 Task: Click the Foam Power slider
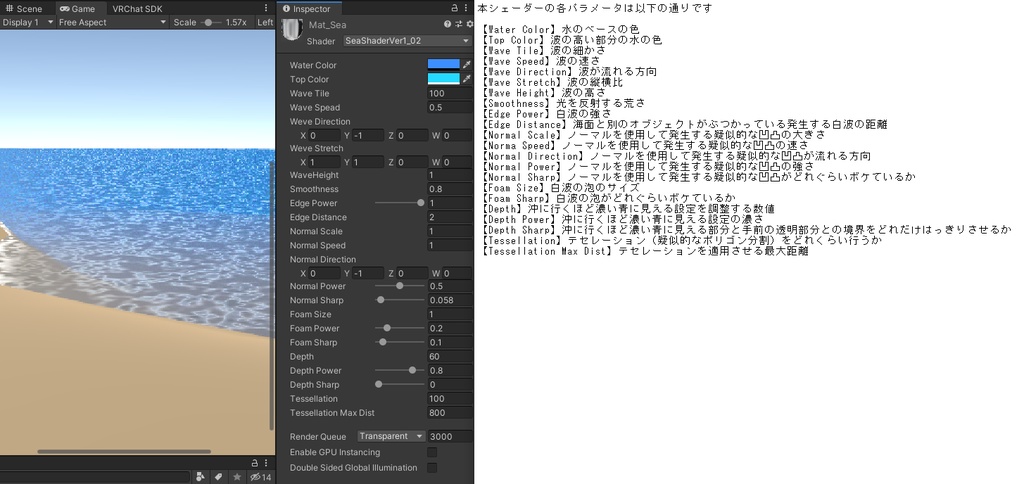click(400, 329)
